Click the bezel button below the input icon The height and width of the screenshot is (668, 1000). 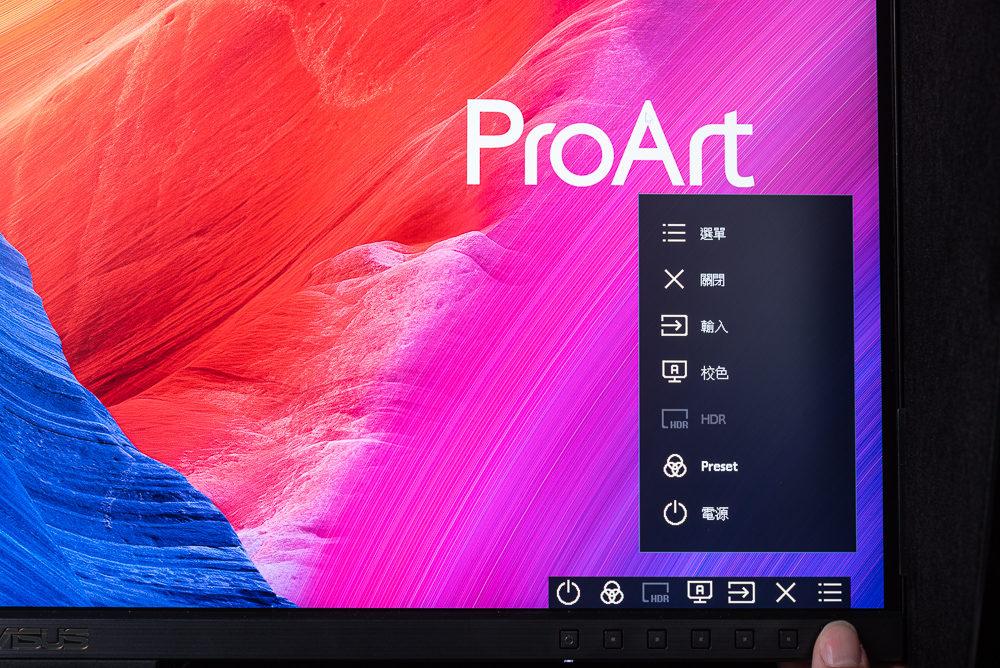744,638
